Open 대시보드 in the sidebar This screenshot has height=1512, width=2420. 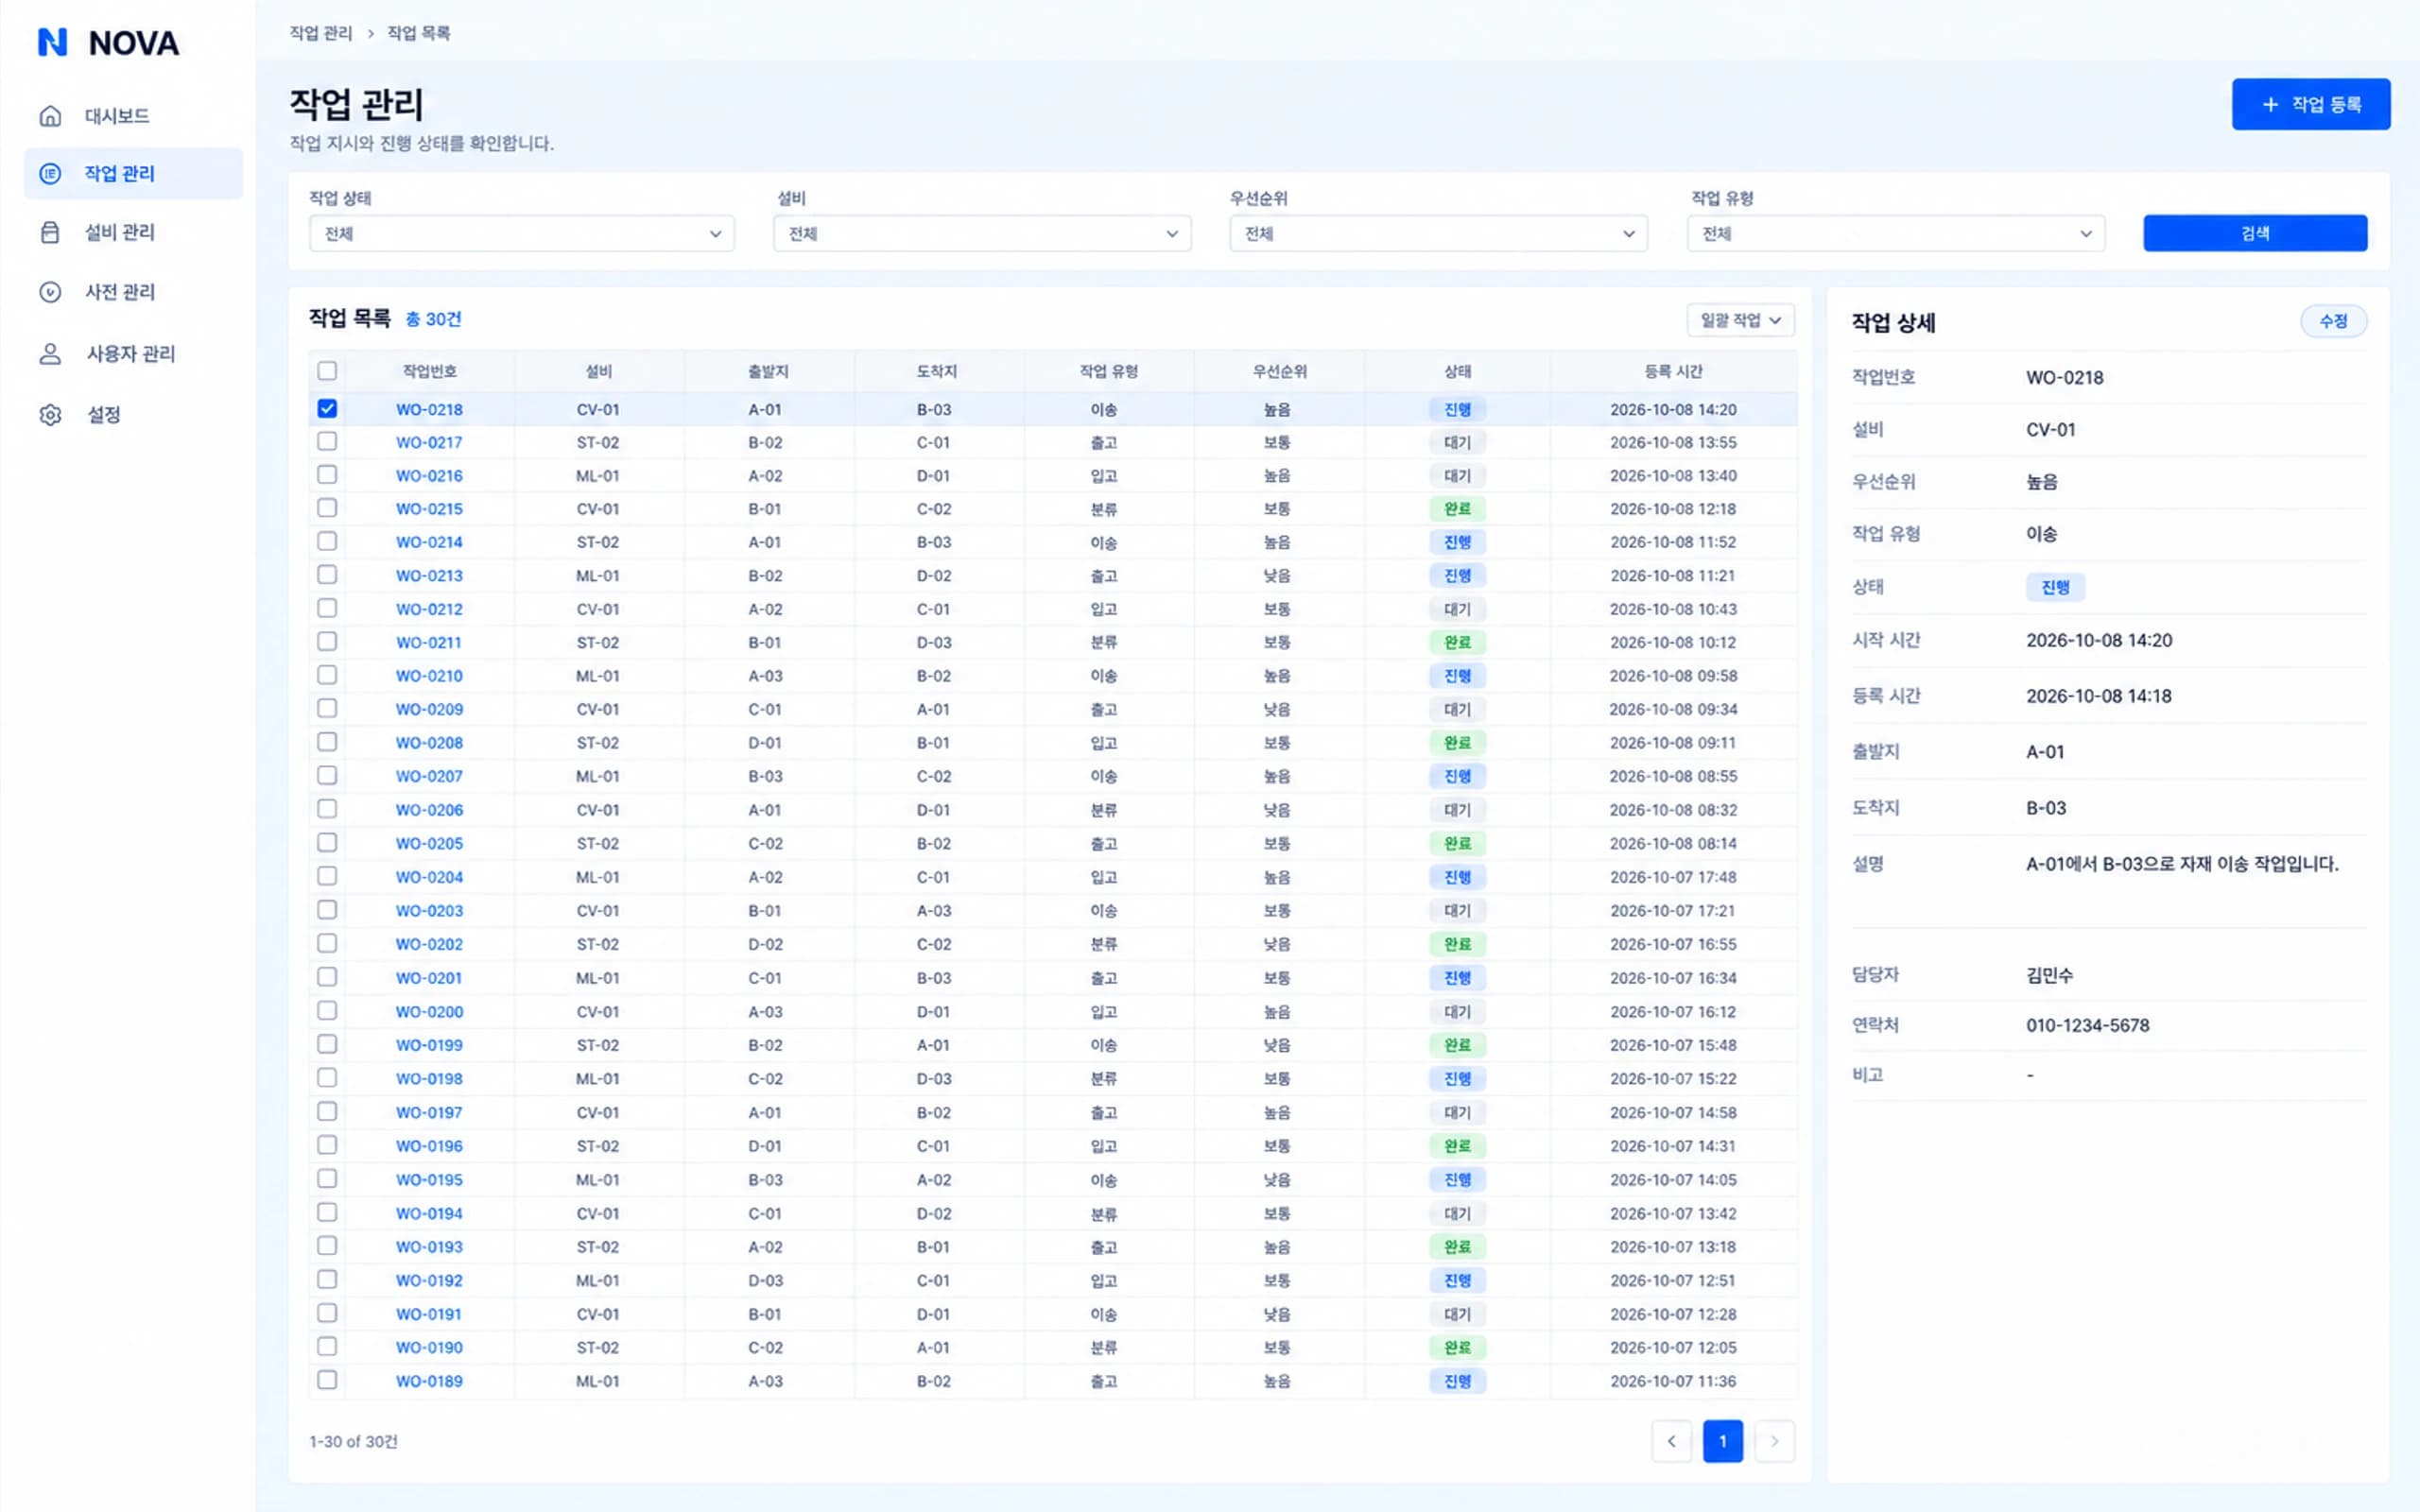pos(133,116)
